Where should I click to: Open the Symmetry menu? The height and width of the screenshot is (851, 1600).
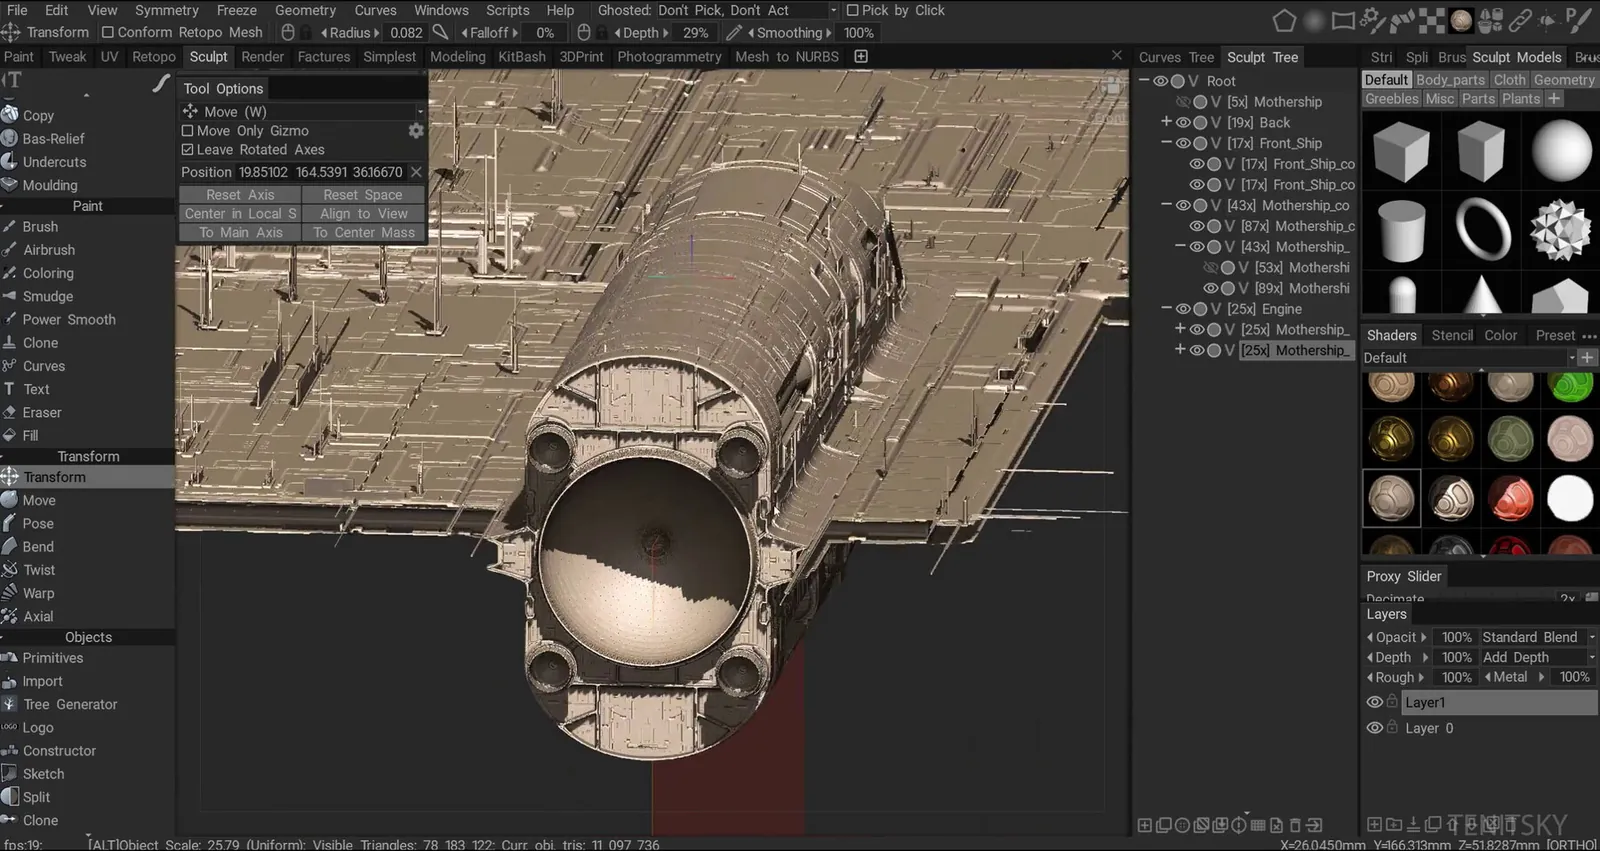point(167,10)
